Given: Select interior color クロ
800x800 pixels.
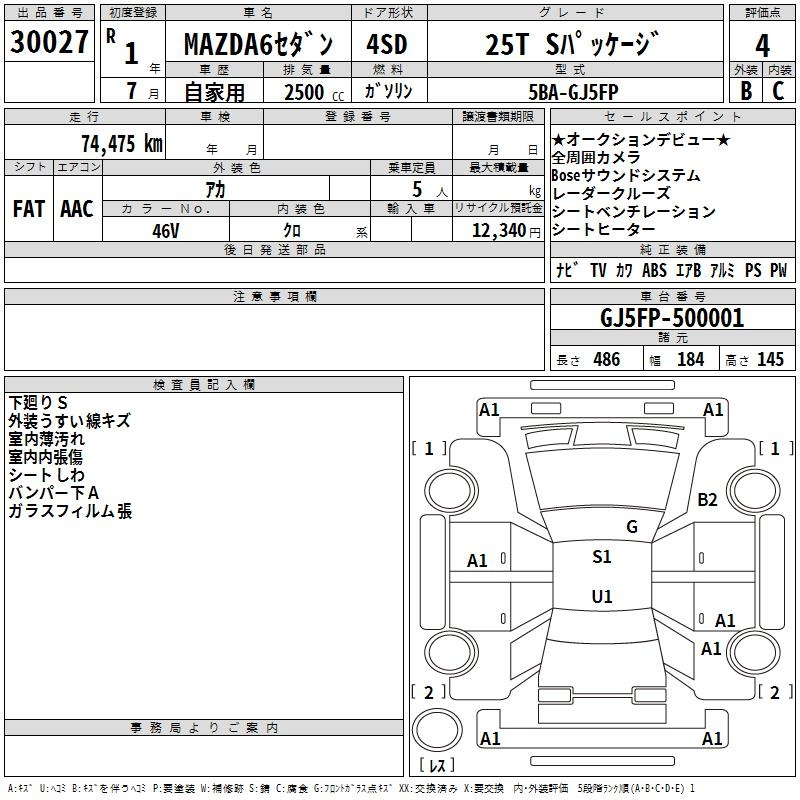Looking at the screenshot, I should point(292,231).
